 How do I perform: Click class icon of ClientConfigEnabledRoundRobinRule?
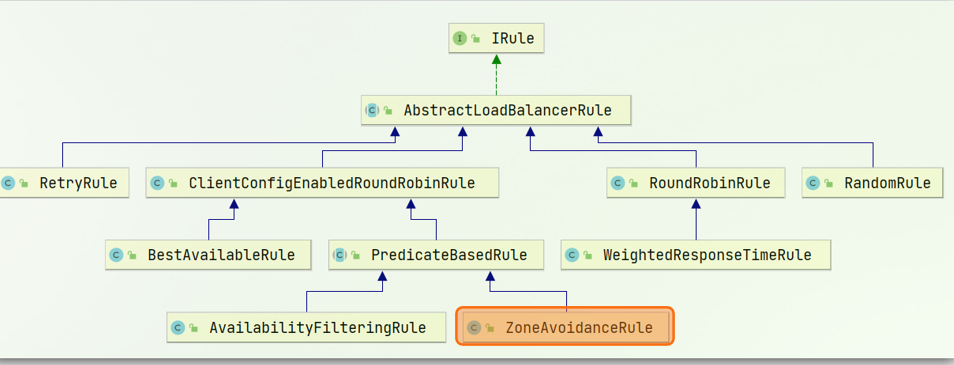point(158,182)
